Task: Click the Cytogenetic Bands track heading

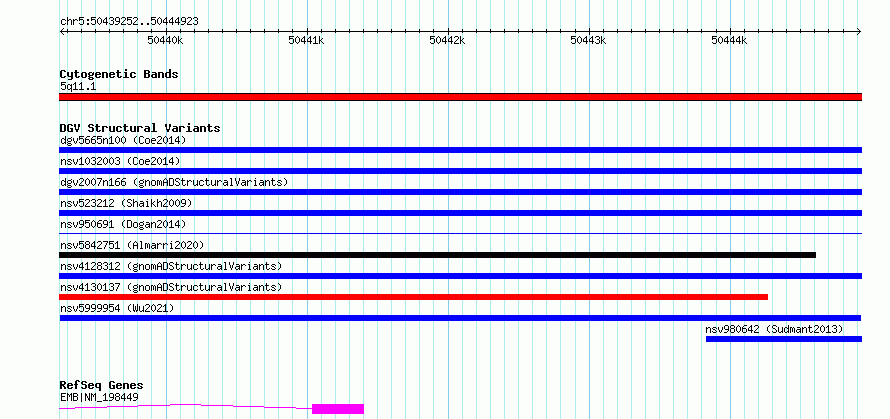Action: tap(119, 74)
